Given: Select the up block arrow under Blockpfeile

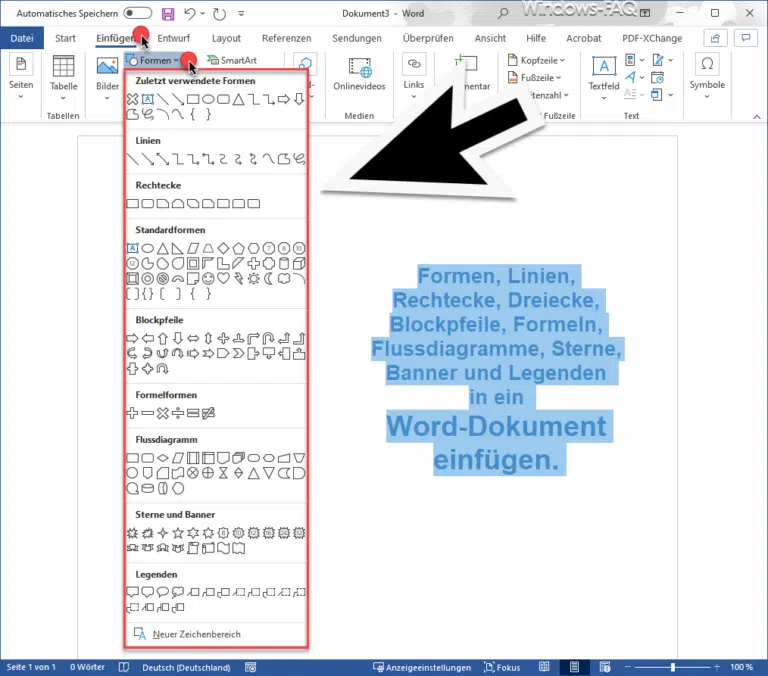Looking at the screenshot, I should pyautogui.click(x=163, y=338).
